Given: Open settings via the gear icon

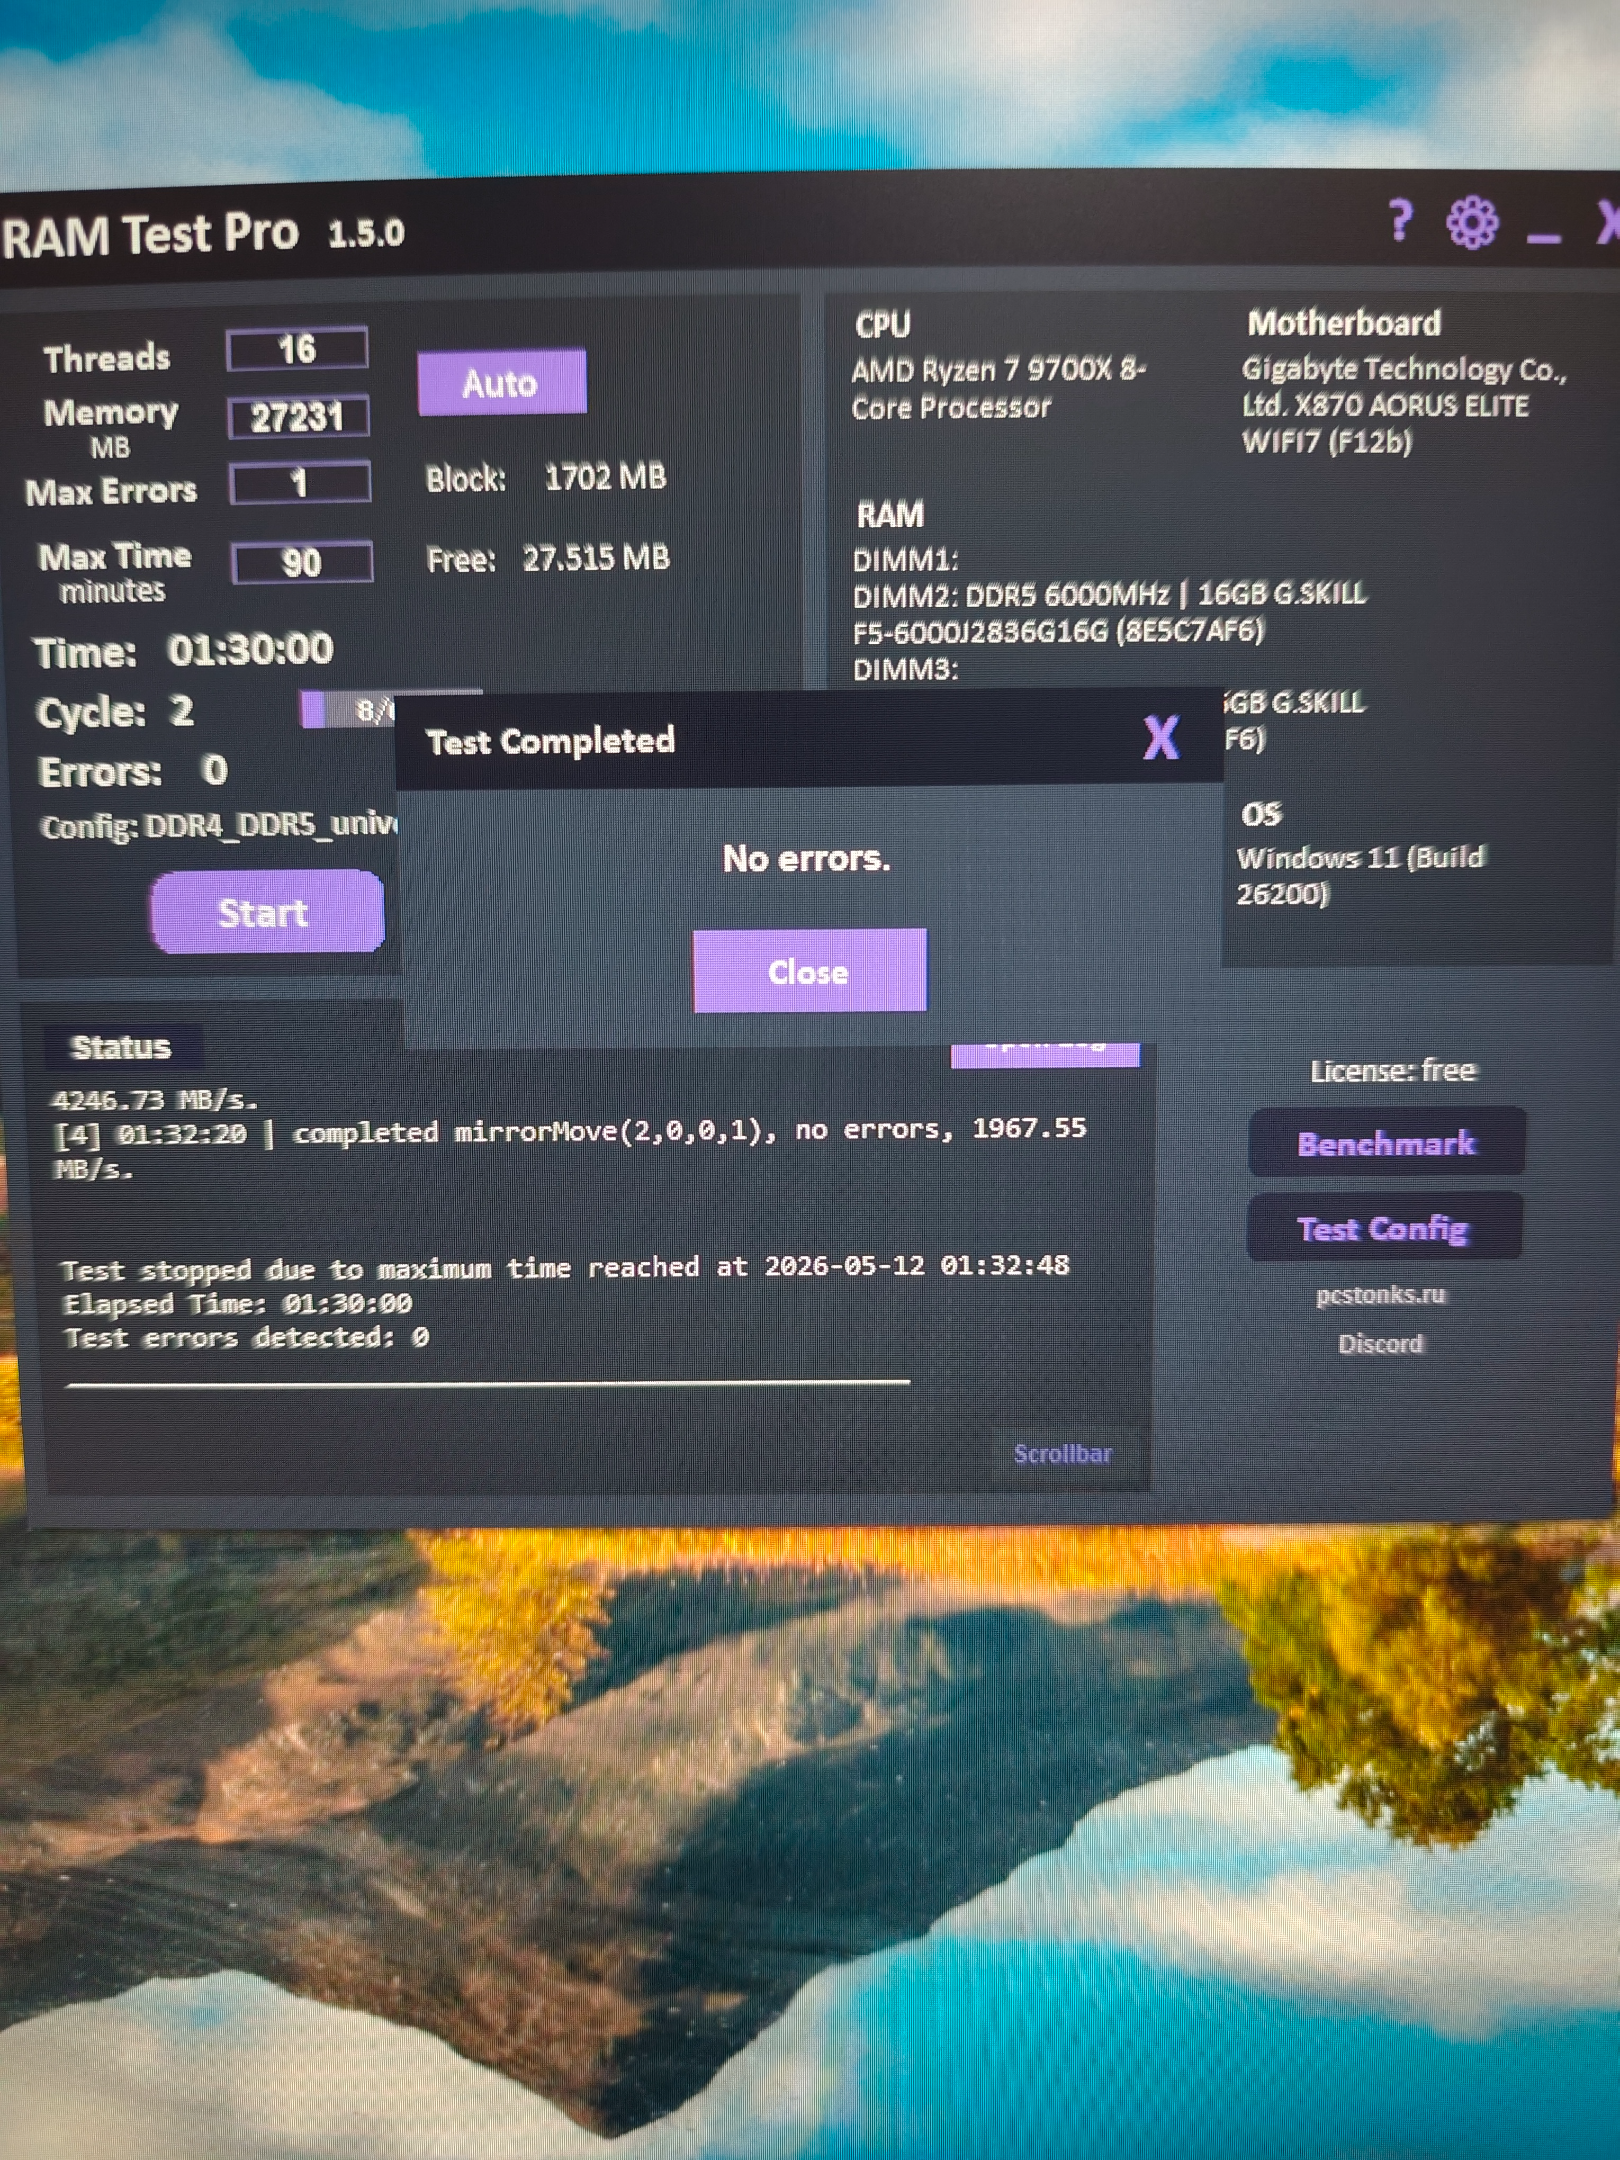Looking at the screenshot, I should point(1472,222).
